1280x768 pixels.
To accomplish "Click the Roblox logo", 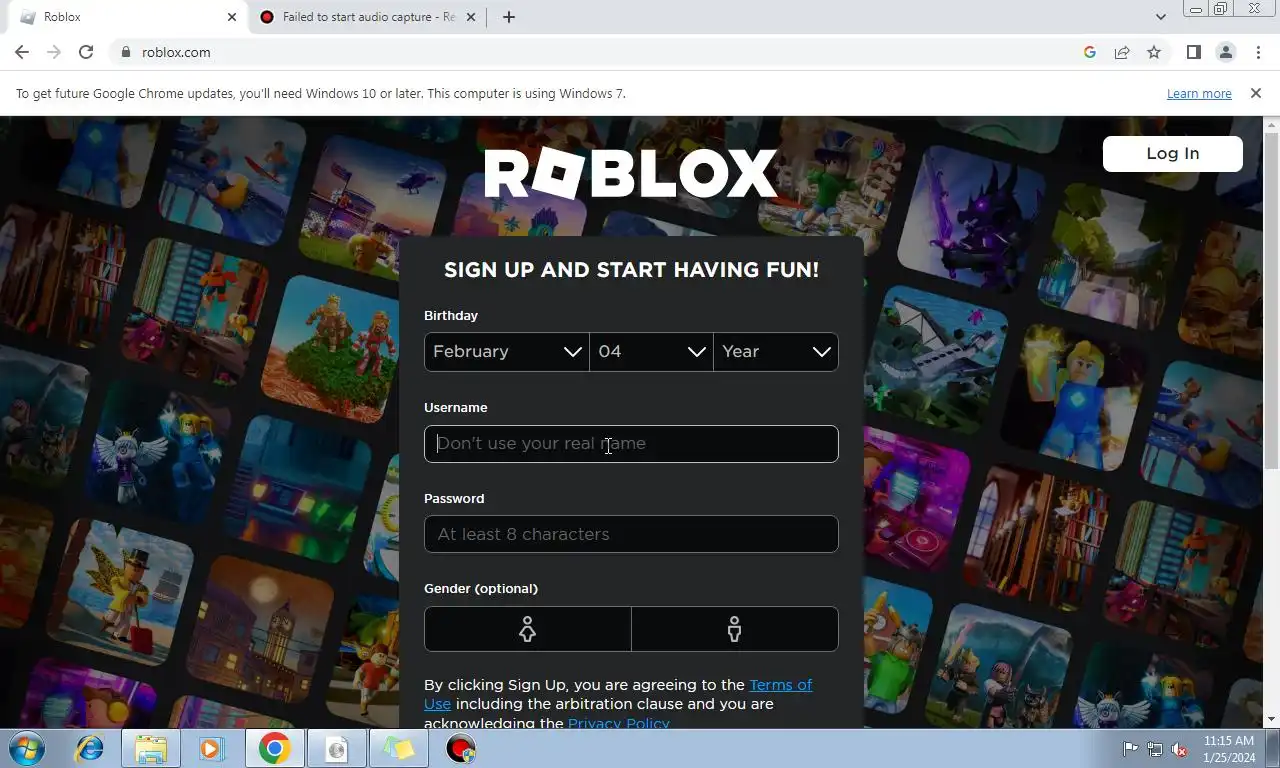I will click(631, 174).
